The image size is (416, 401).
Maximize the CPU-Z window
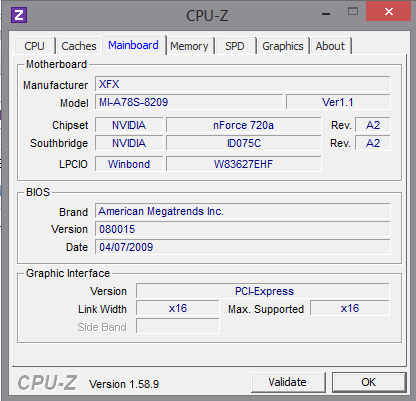click(x=353, y=12)
